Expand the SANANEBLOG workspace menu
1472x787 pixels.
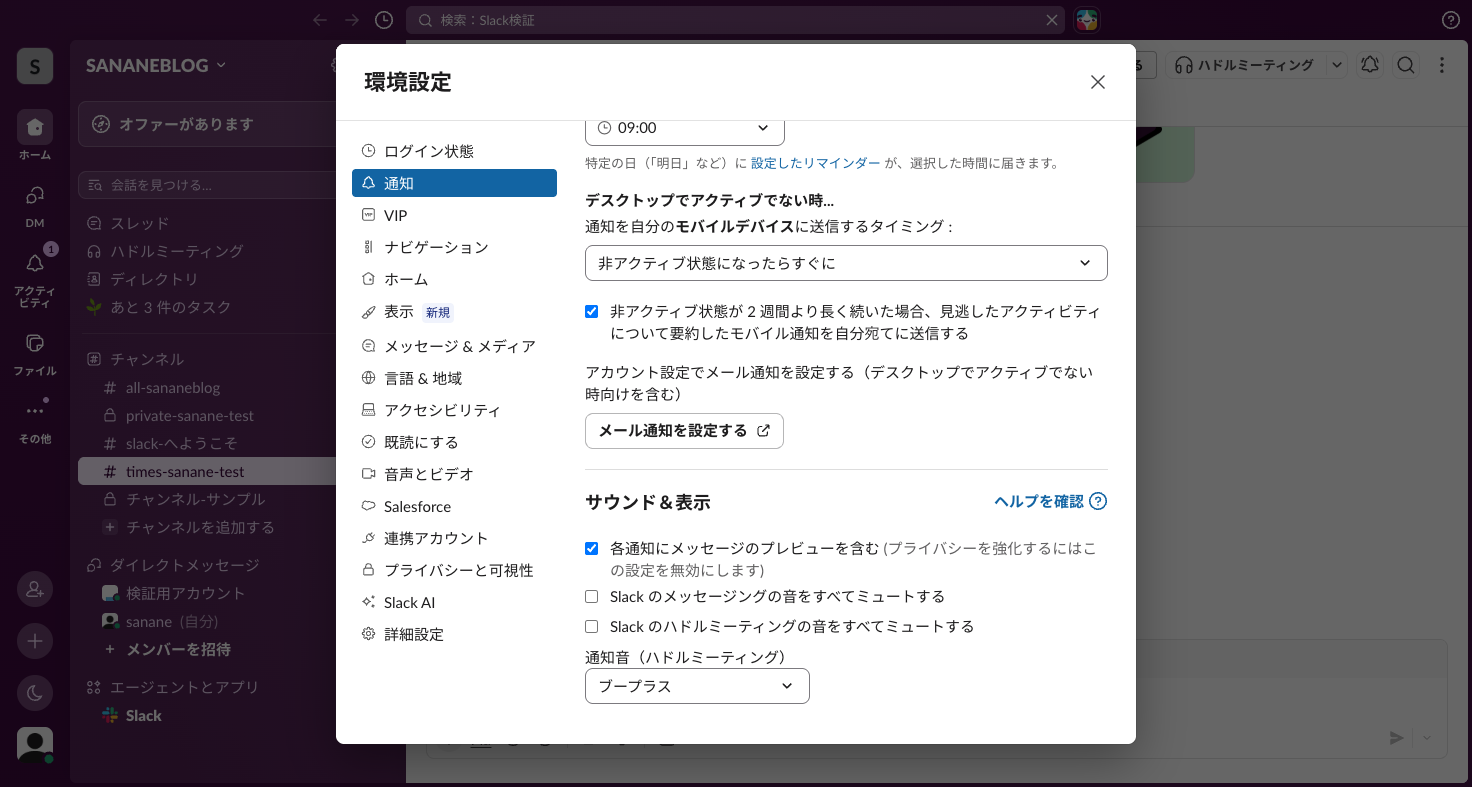pyautogui.click(x=156, y=65)
